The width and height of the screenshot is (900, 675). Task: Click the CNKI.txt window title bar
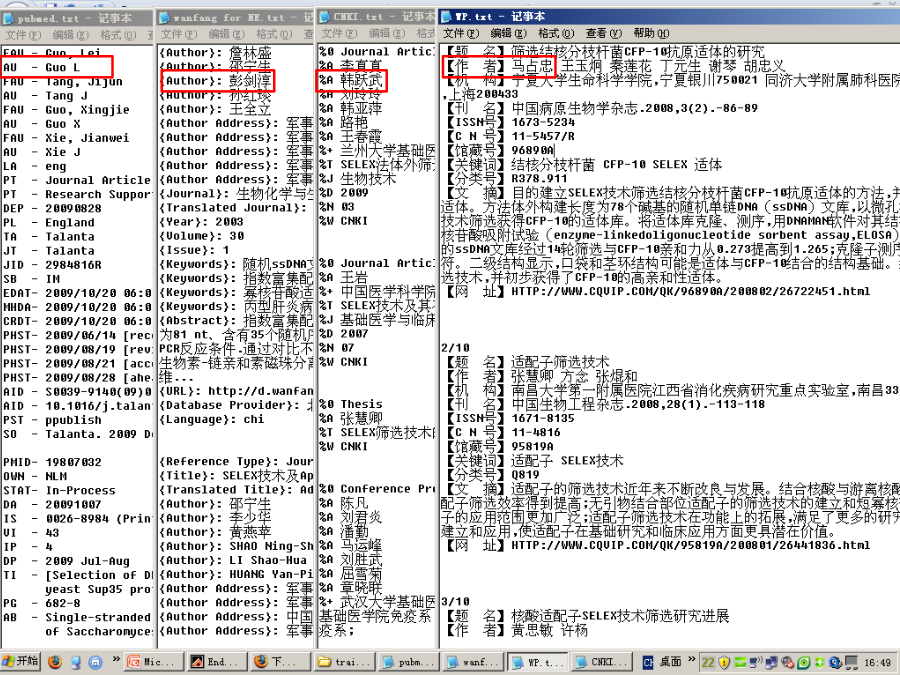pos(377,17)
